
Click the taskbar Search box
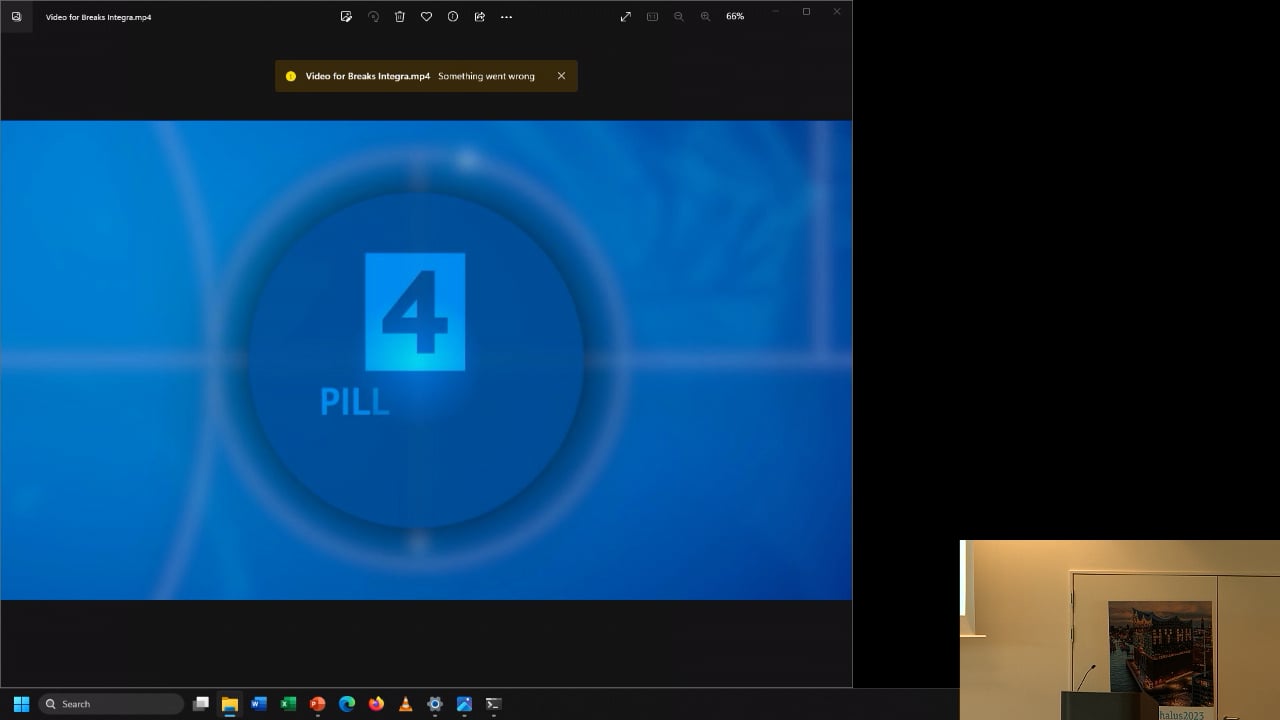click(112, 704)
